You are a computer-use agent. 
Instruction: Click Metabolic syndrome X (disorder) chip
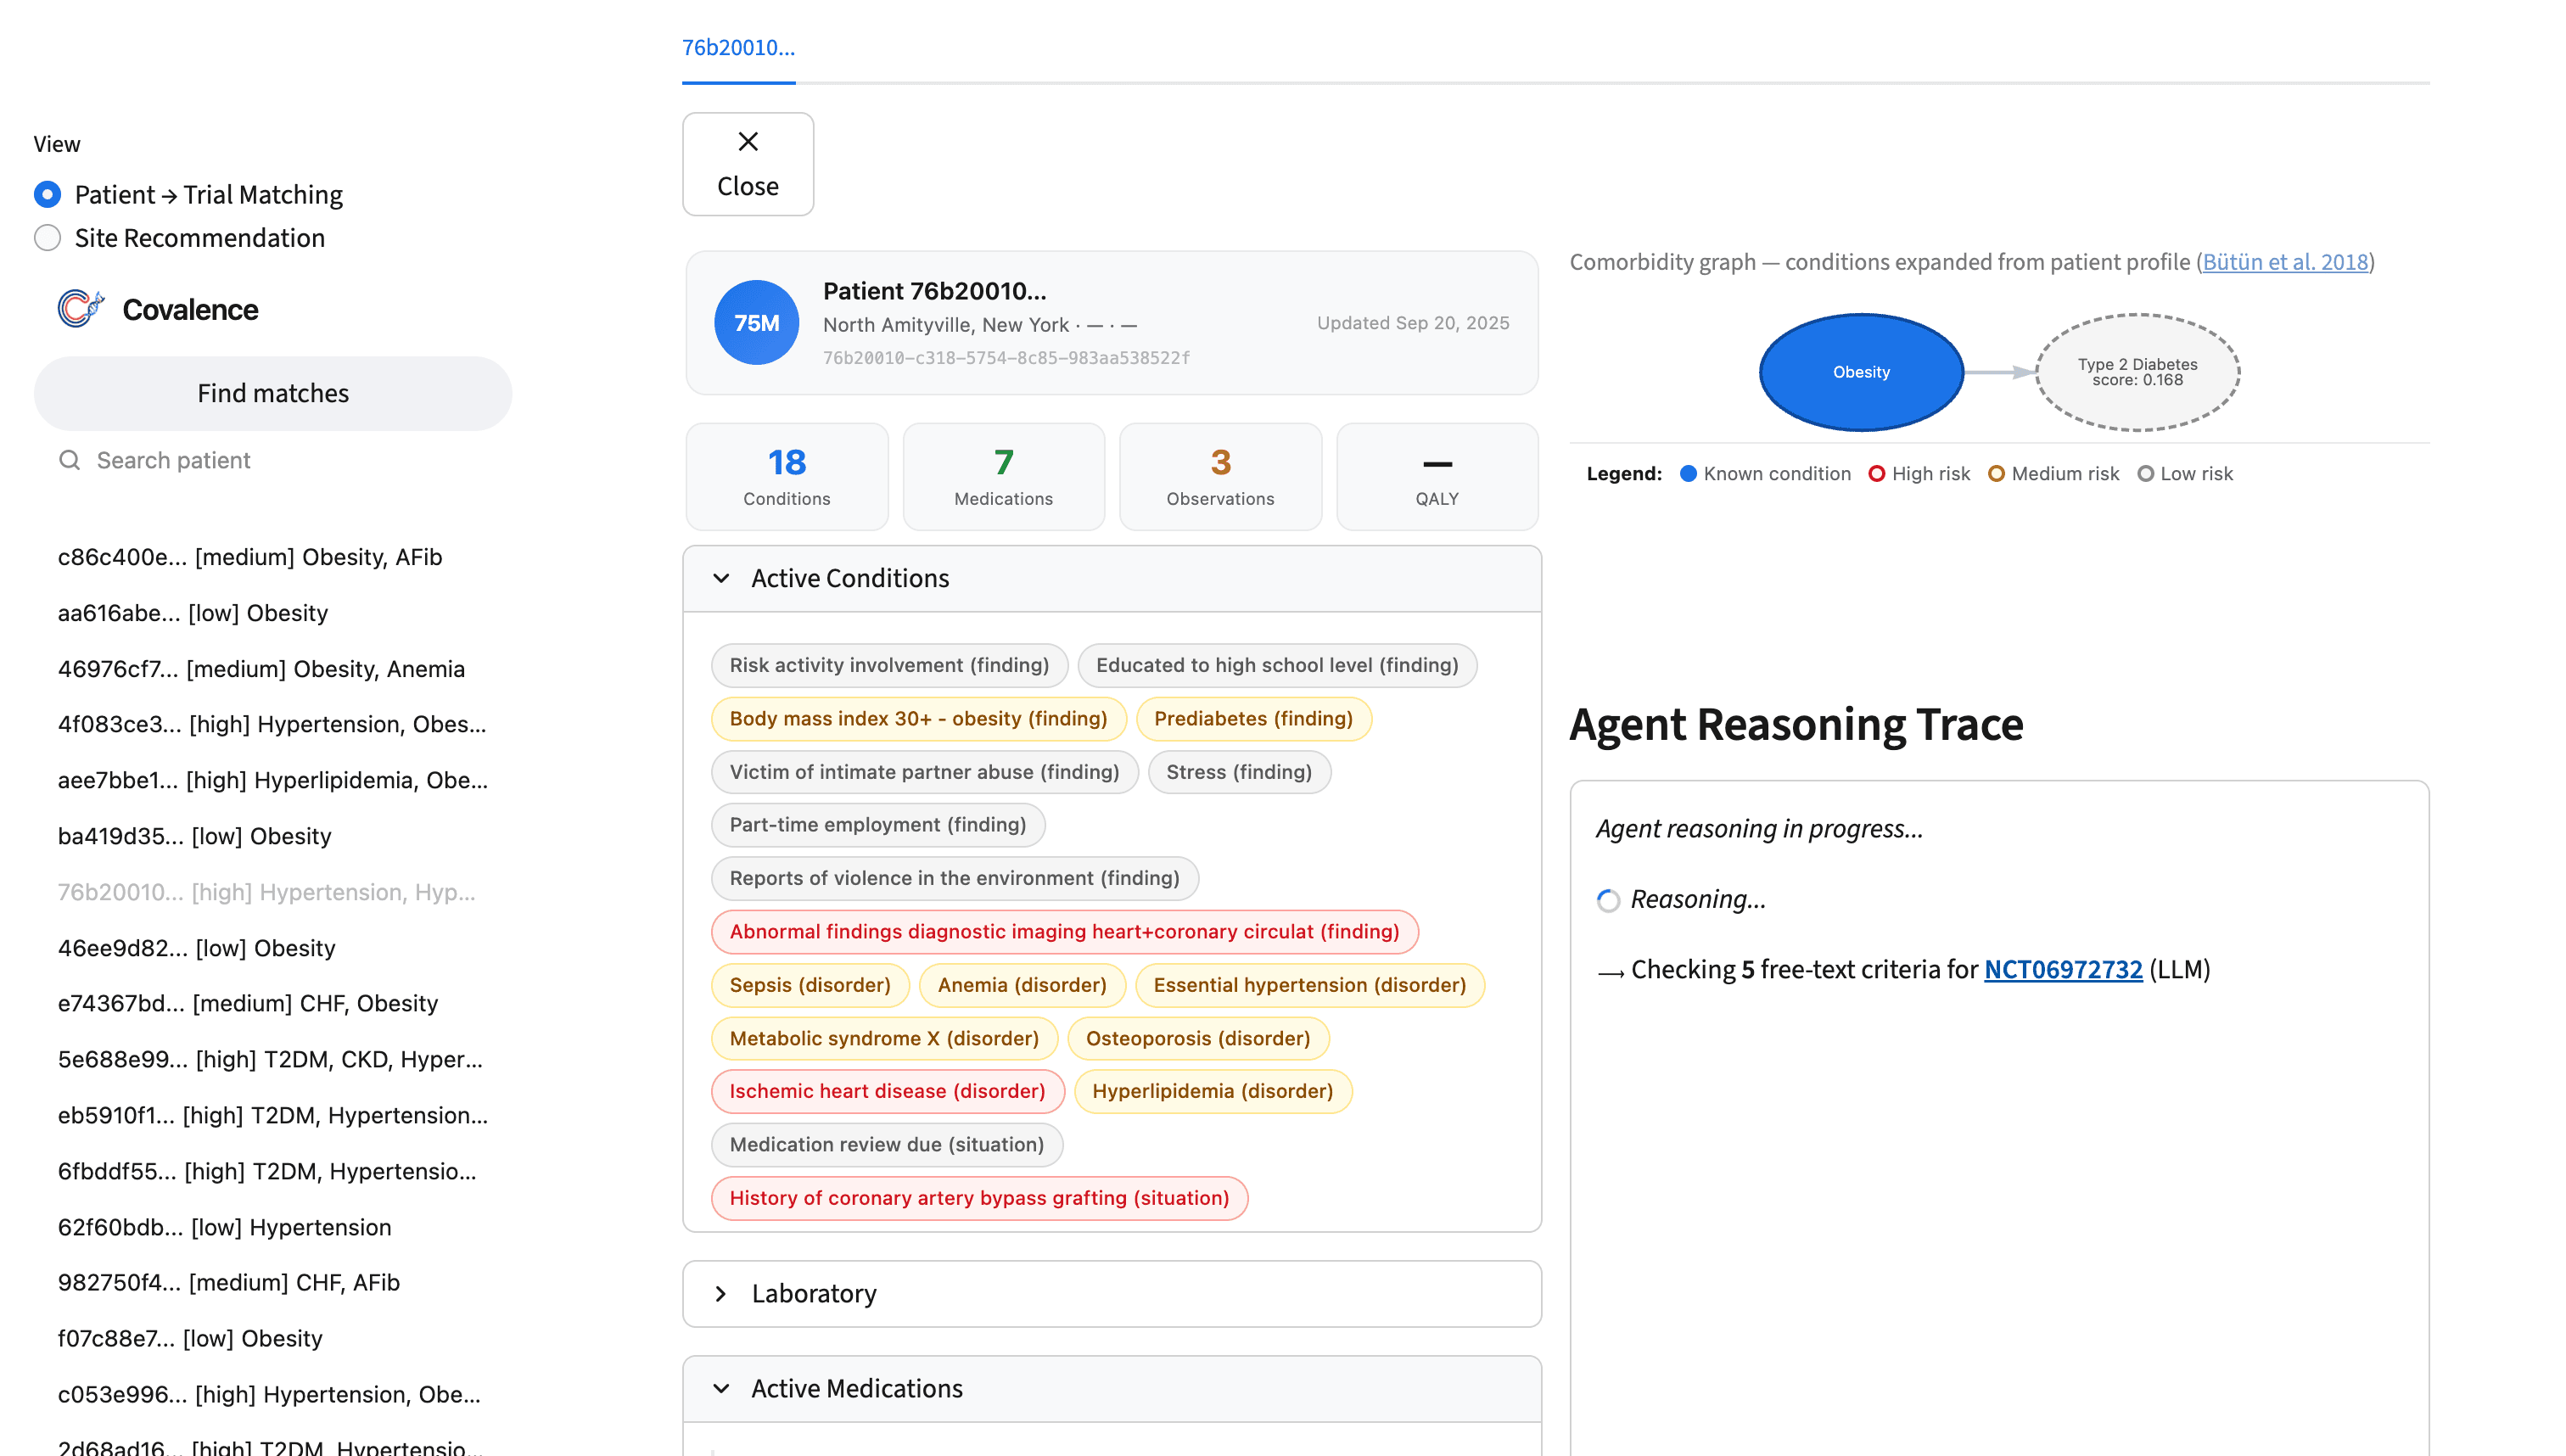(x=884, y=1038)
